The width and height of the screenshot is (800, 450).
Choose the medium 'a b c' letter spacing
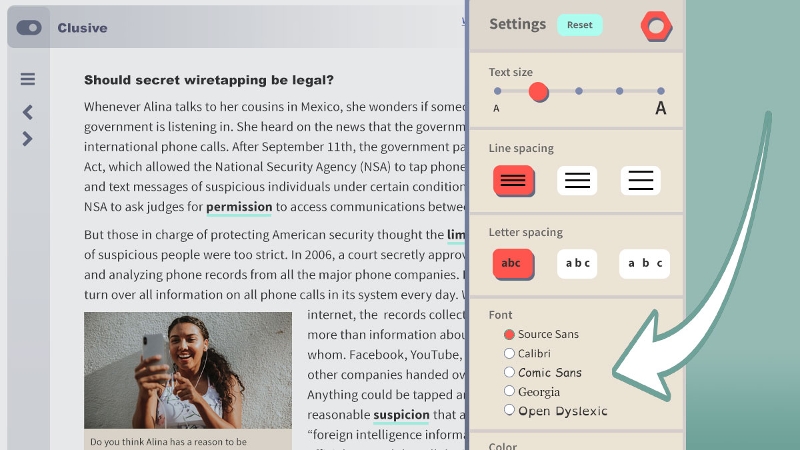(x=577, y=264)
